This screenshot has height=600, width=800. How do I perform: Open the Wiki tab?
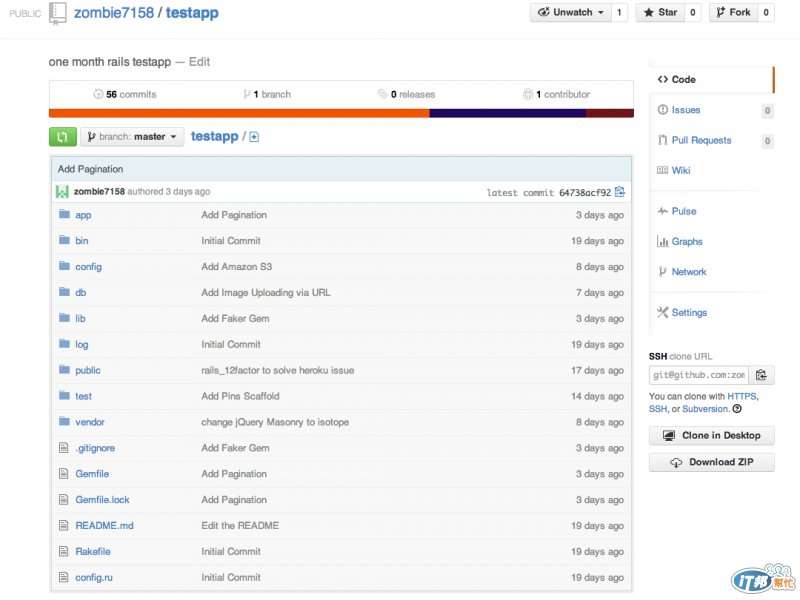pos(681,170)
